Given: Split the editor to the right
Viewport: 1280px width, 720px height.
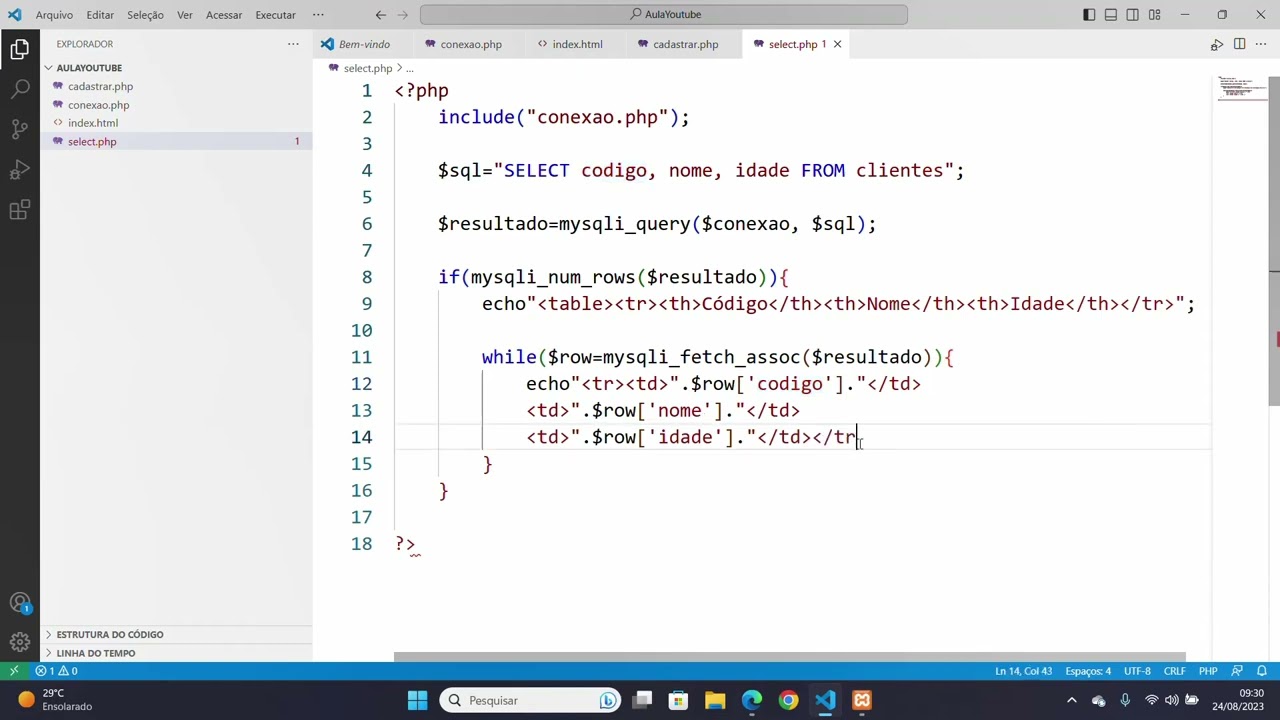Looking at the screenshot, I should (1239, 44).
